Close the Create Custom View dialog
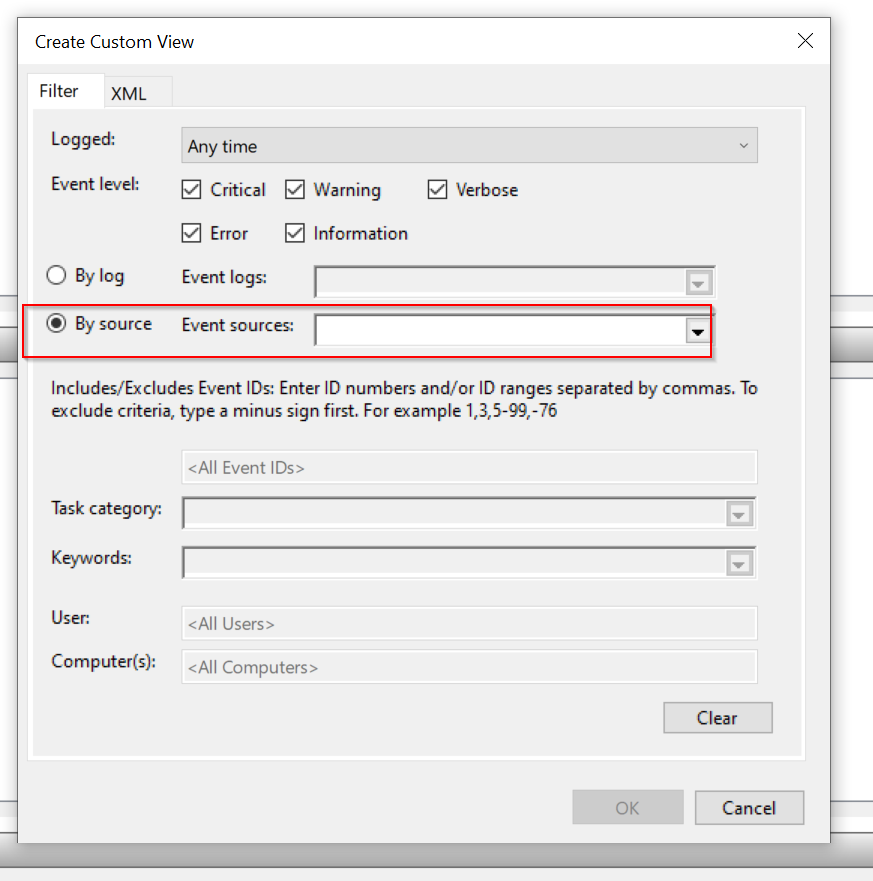The width and height of the screenshot is (873, 881). coord(805,40)
